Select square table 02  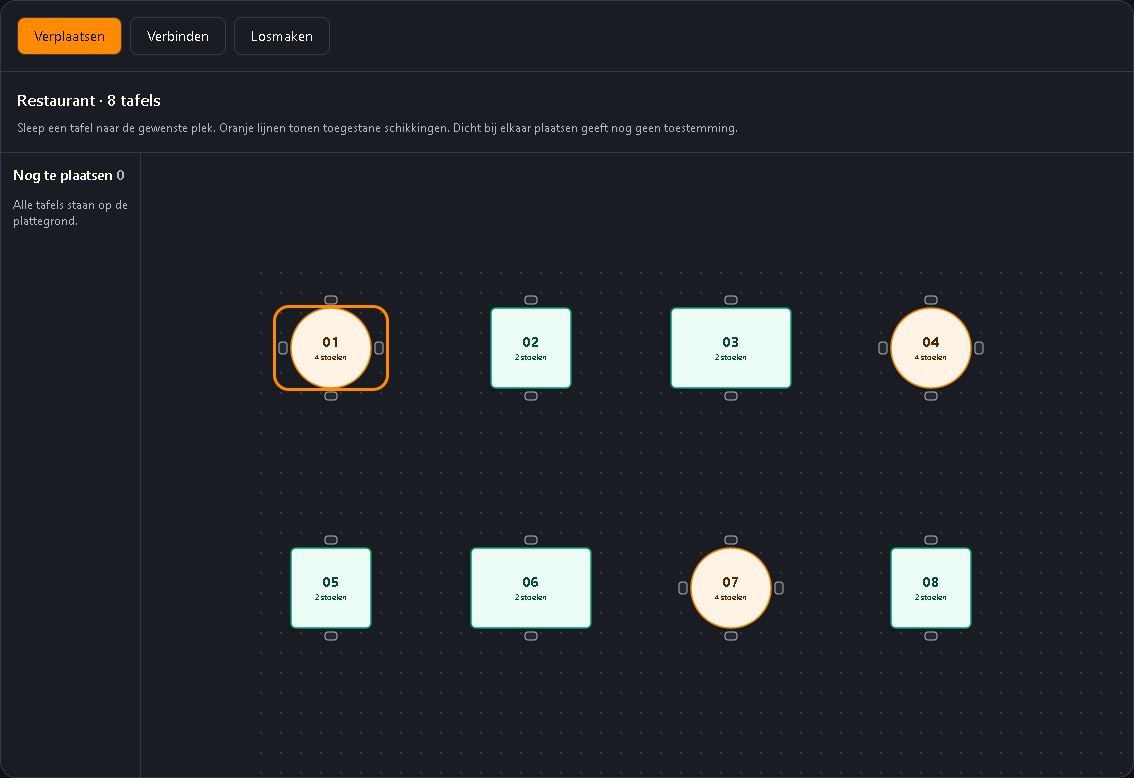(x=531, y=348)
